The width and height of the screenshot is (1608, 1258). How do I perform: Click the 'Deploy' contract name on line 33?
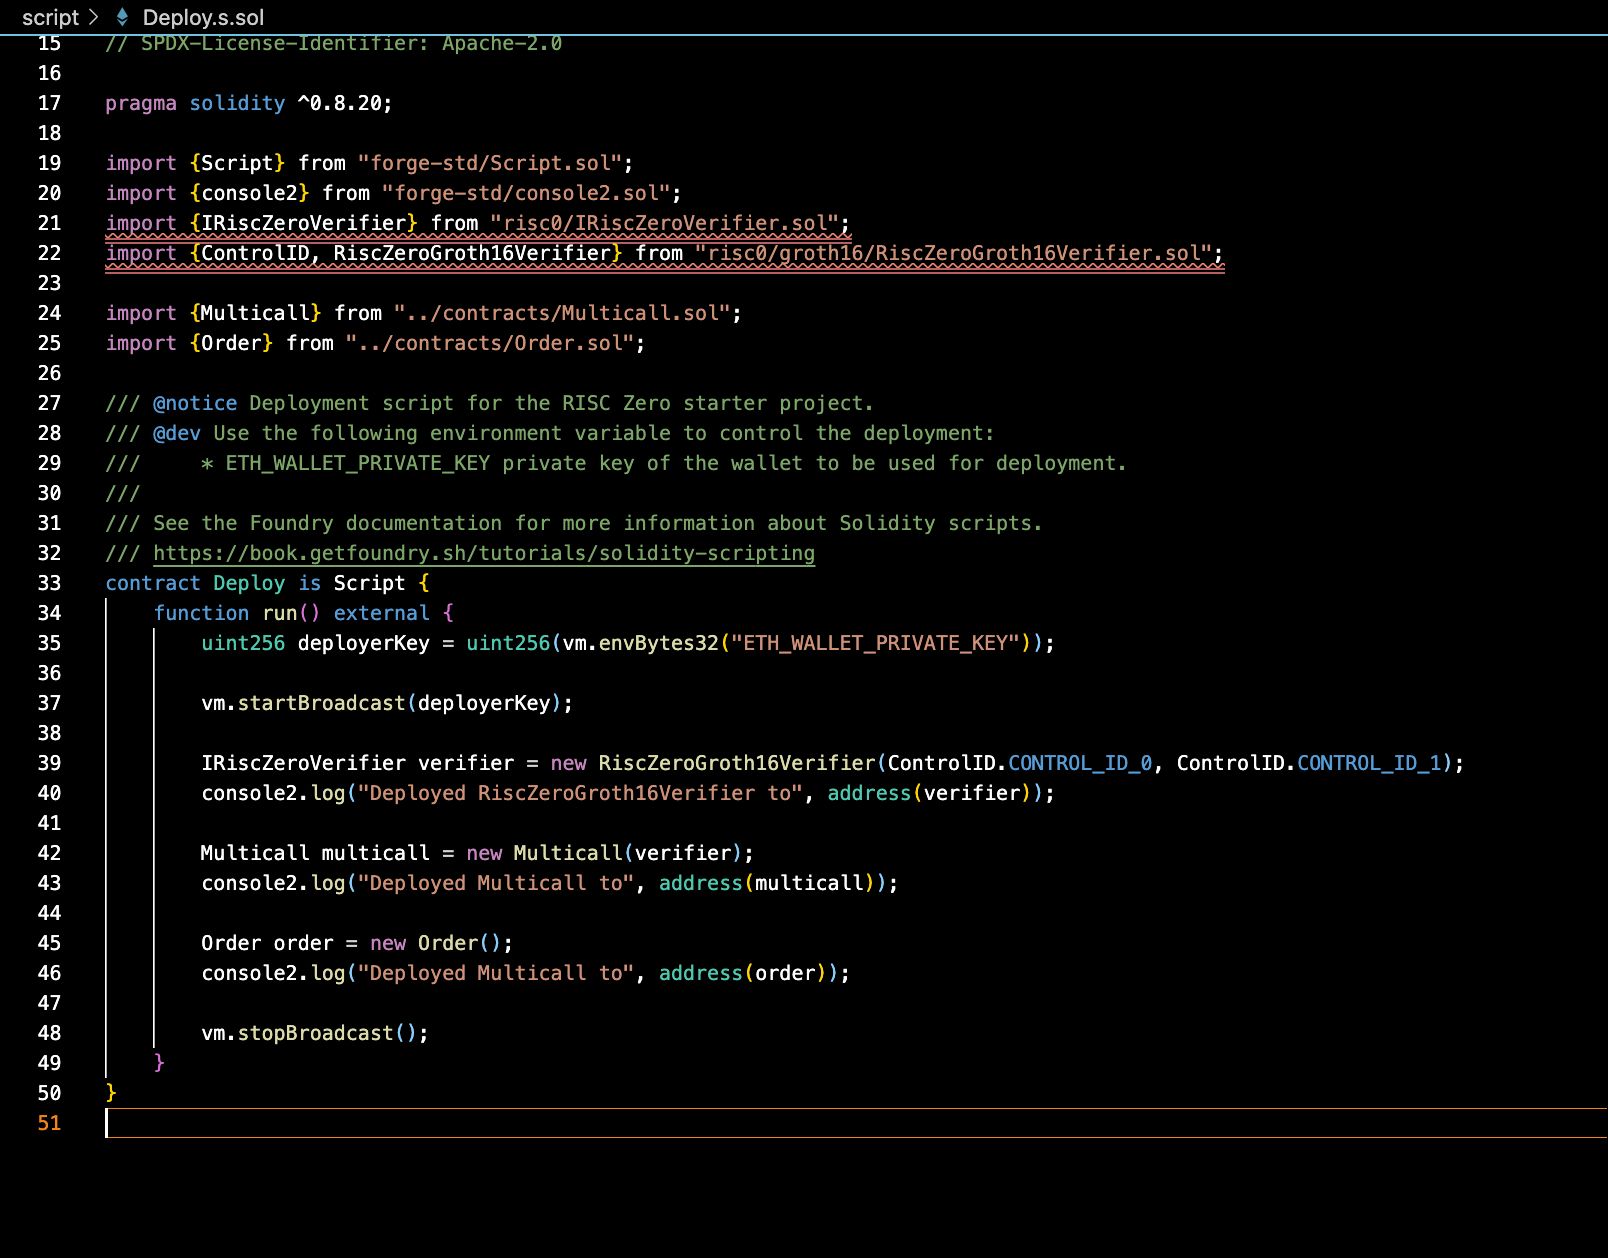click(x=249, y=583)
